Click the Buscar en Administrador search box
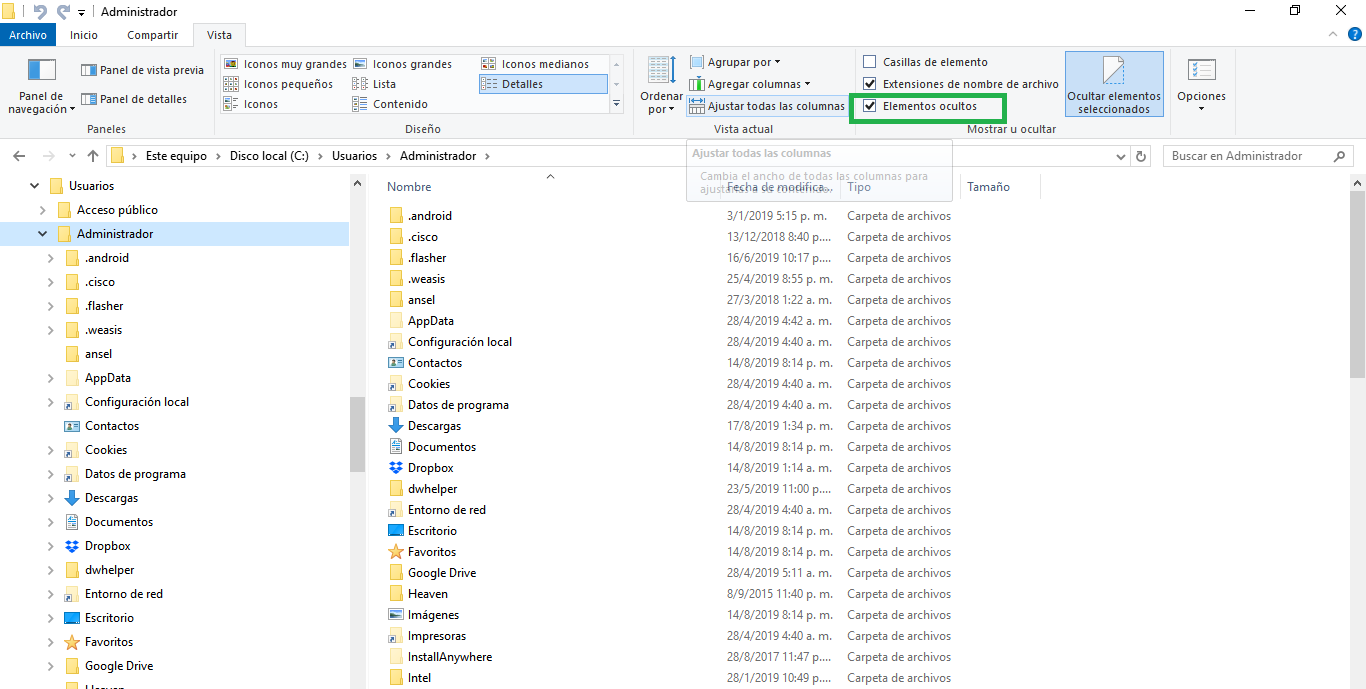 [x=1258, y=156]
